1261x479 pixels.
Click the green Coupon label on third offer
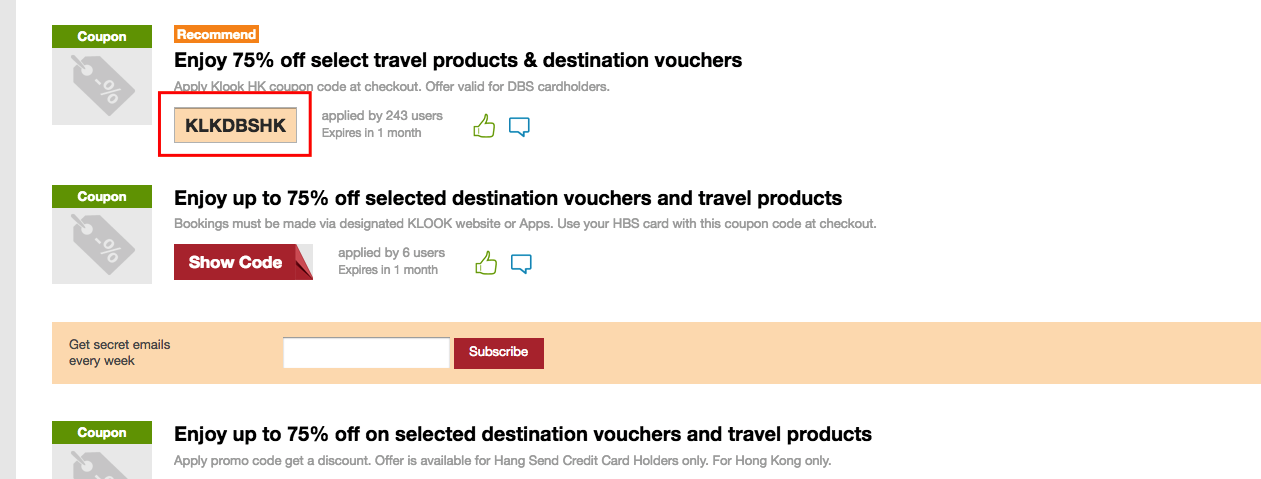(x=102, y=432)
